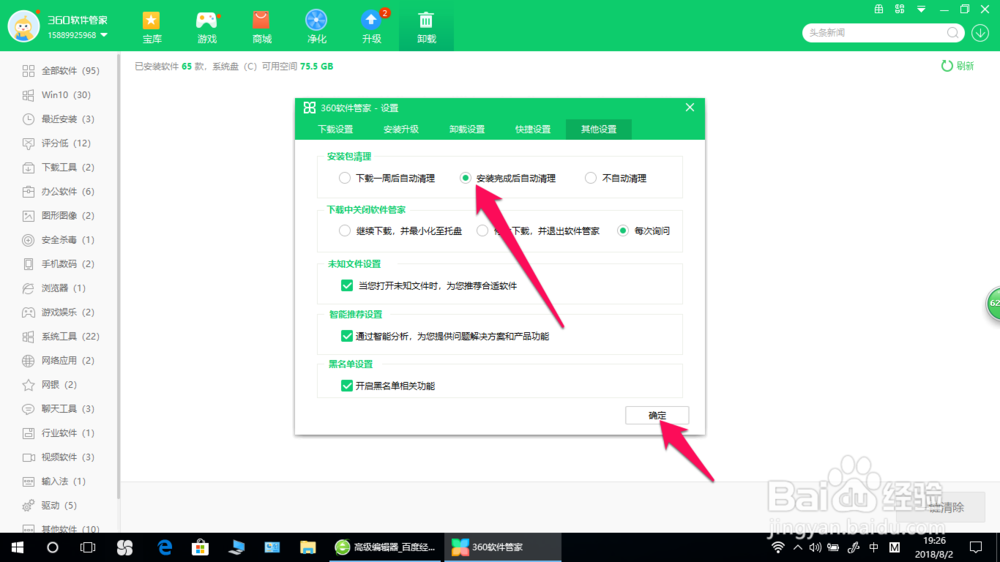Screen dimensions: 1000x562
Task: Select 驱动 (5) category
Action: (49, 506)
